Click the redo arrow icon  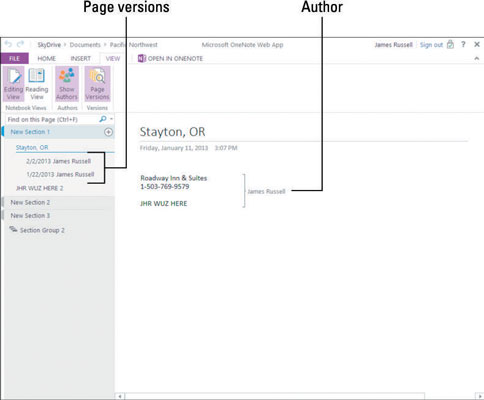pos(21,44)
